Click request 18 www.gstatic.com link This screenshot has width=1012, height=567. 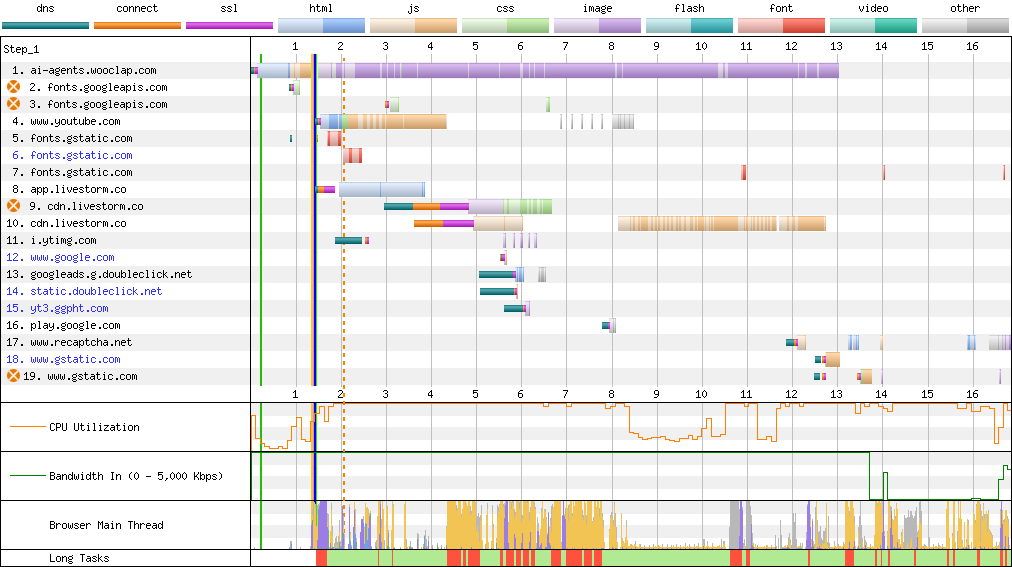[75, 359]
